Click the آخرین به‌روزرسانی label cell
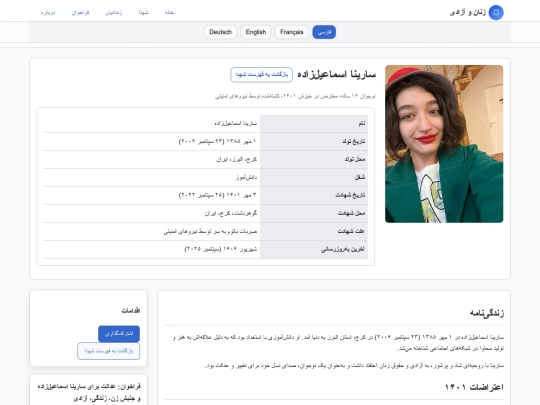The image size is (540, 405). pos(314,249)
